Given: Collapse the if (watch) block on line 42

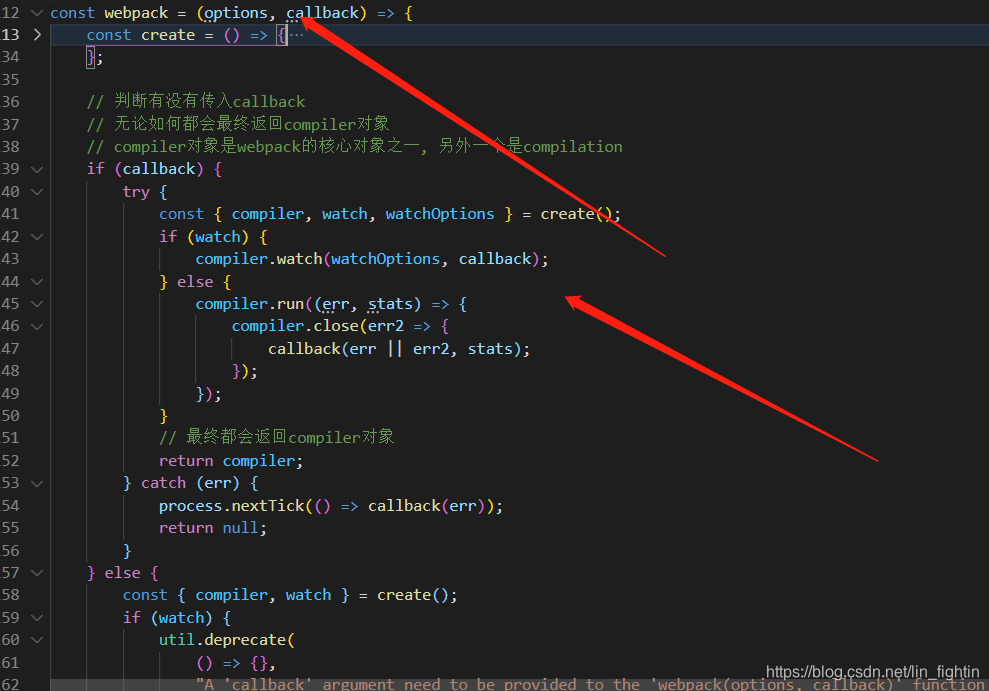Looking at the screenshot, I should (37, 237).
